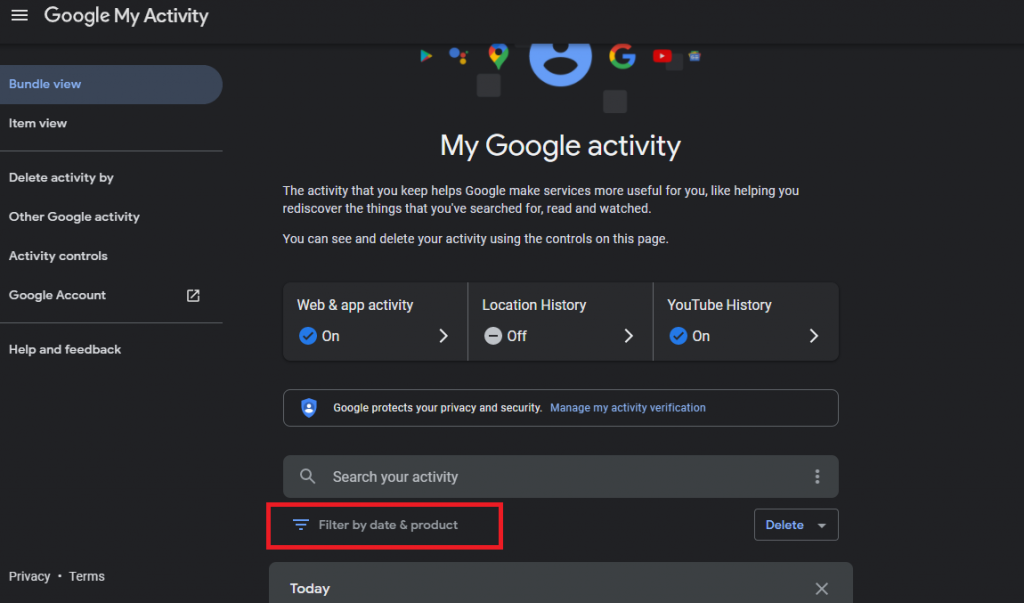Screen dimensions: 1024x603
Task: Expand YouTube History chevron
Action: 814,336
